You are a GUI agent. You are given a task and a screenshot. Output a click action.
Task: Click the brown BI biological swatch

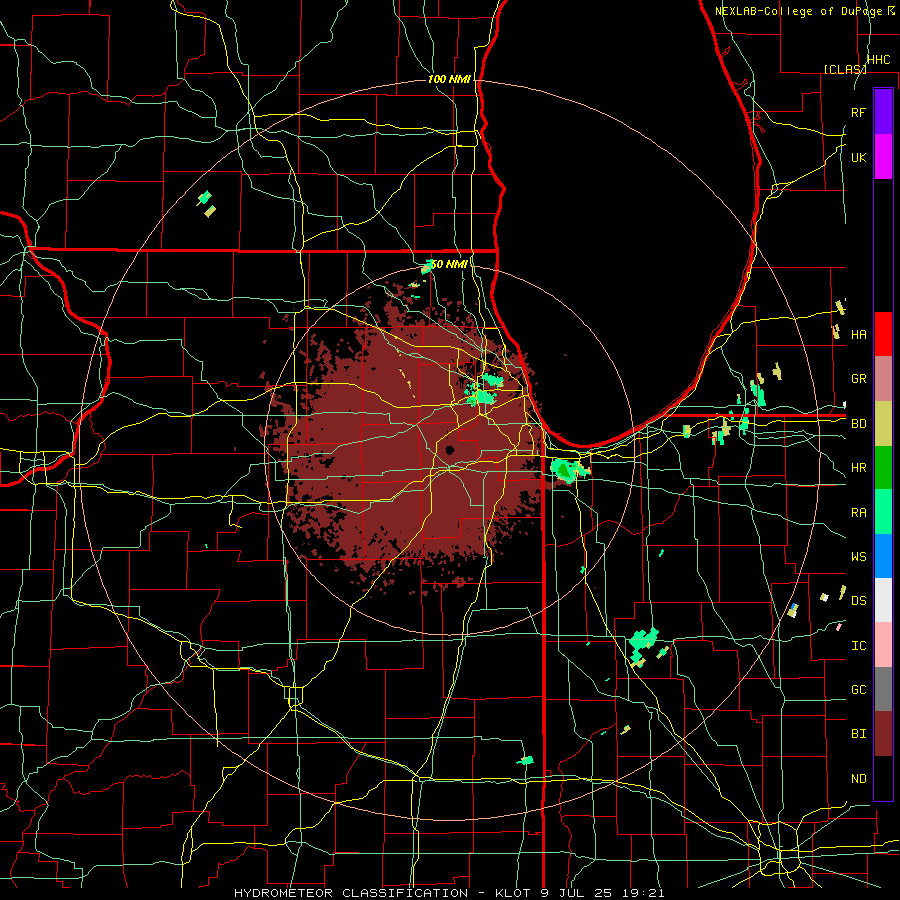tap(883, 734)
